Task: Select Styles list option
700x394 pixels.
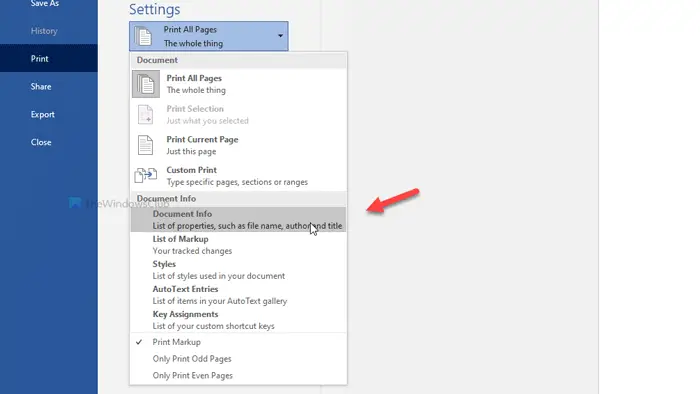Action: pyautogui.click(x=238, y=270)
